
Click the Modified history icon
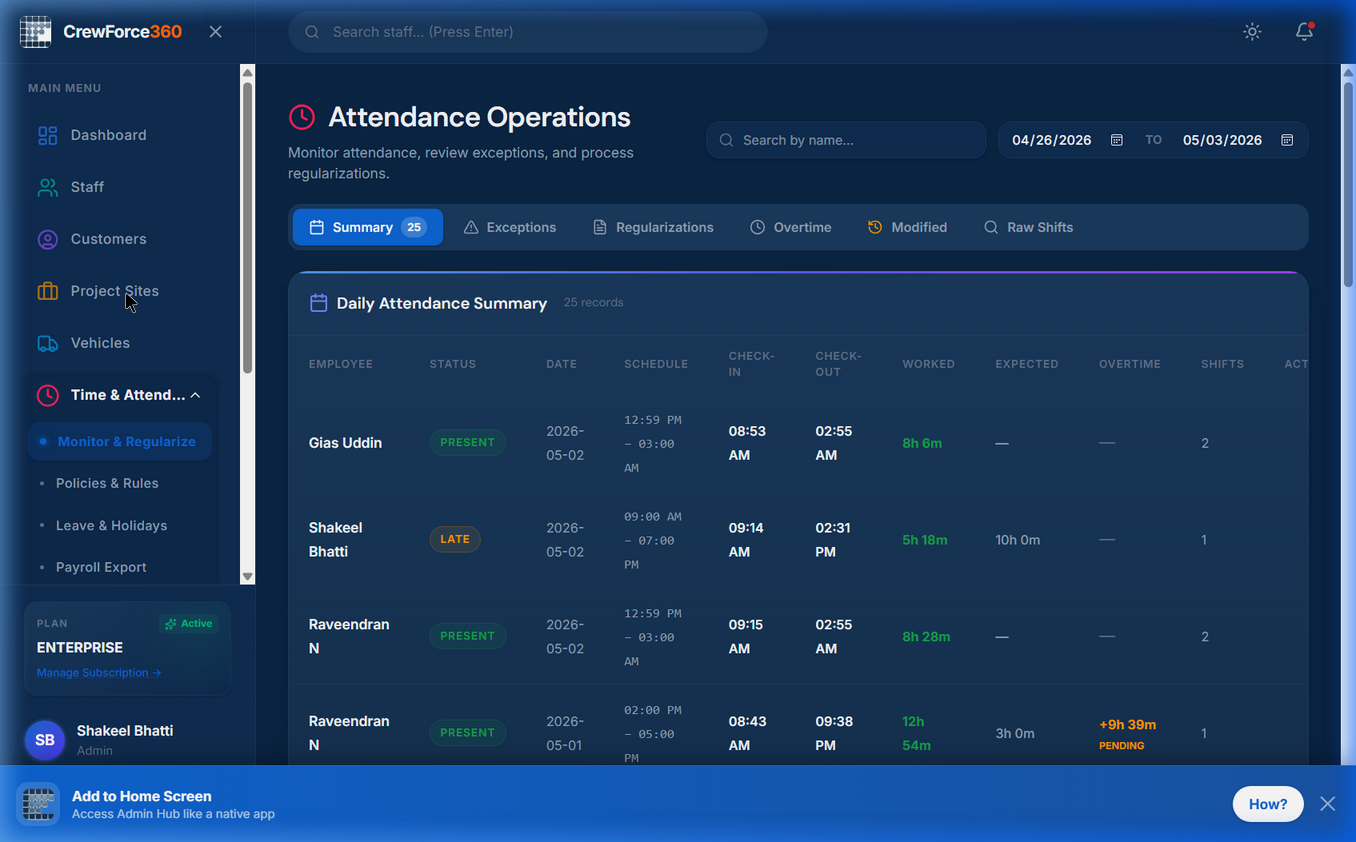click(x=875, y=227)
